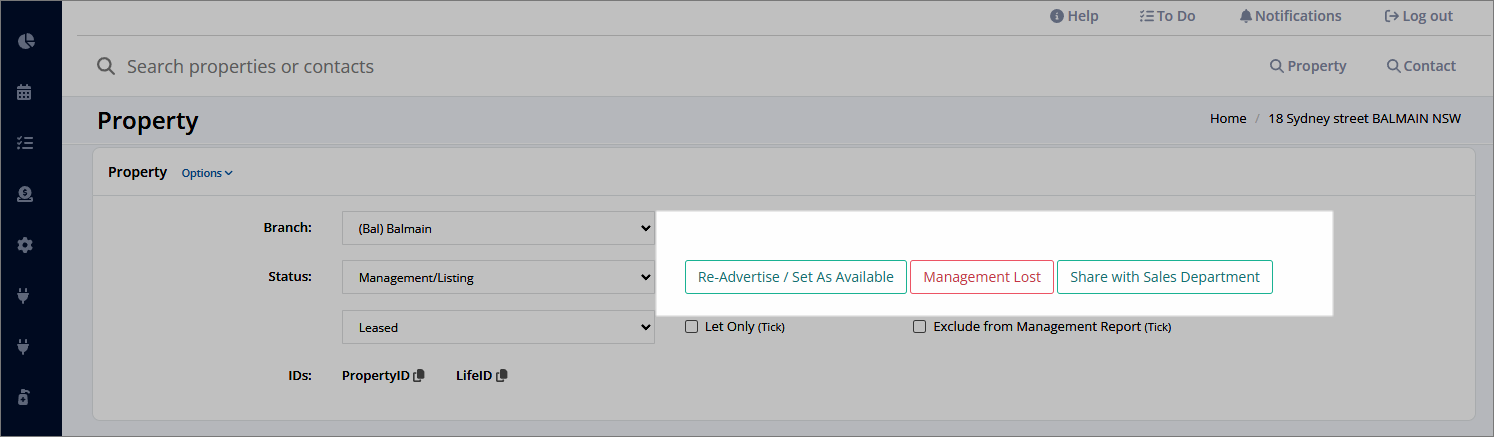Expand the Property Options menu
The width and height of the screenshot is (1494, 437).
tap(207, 173)
